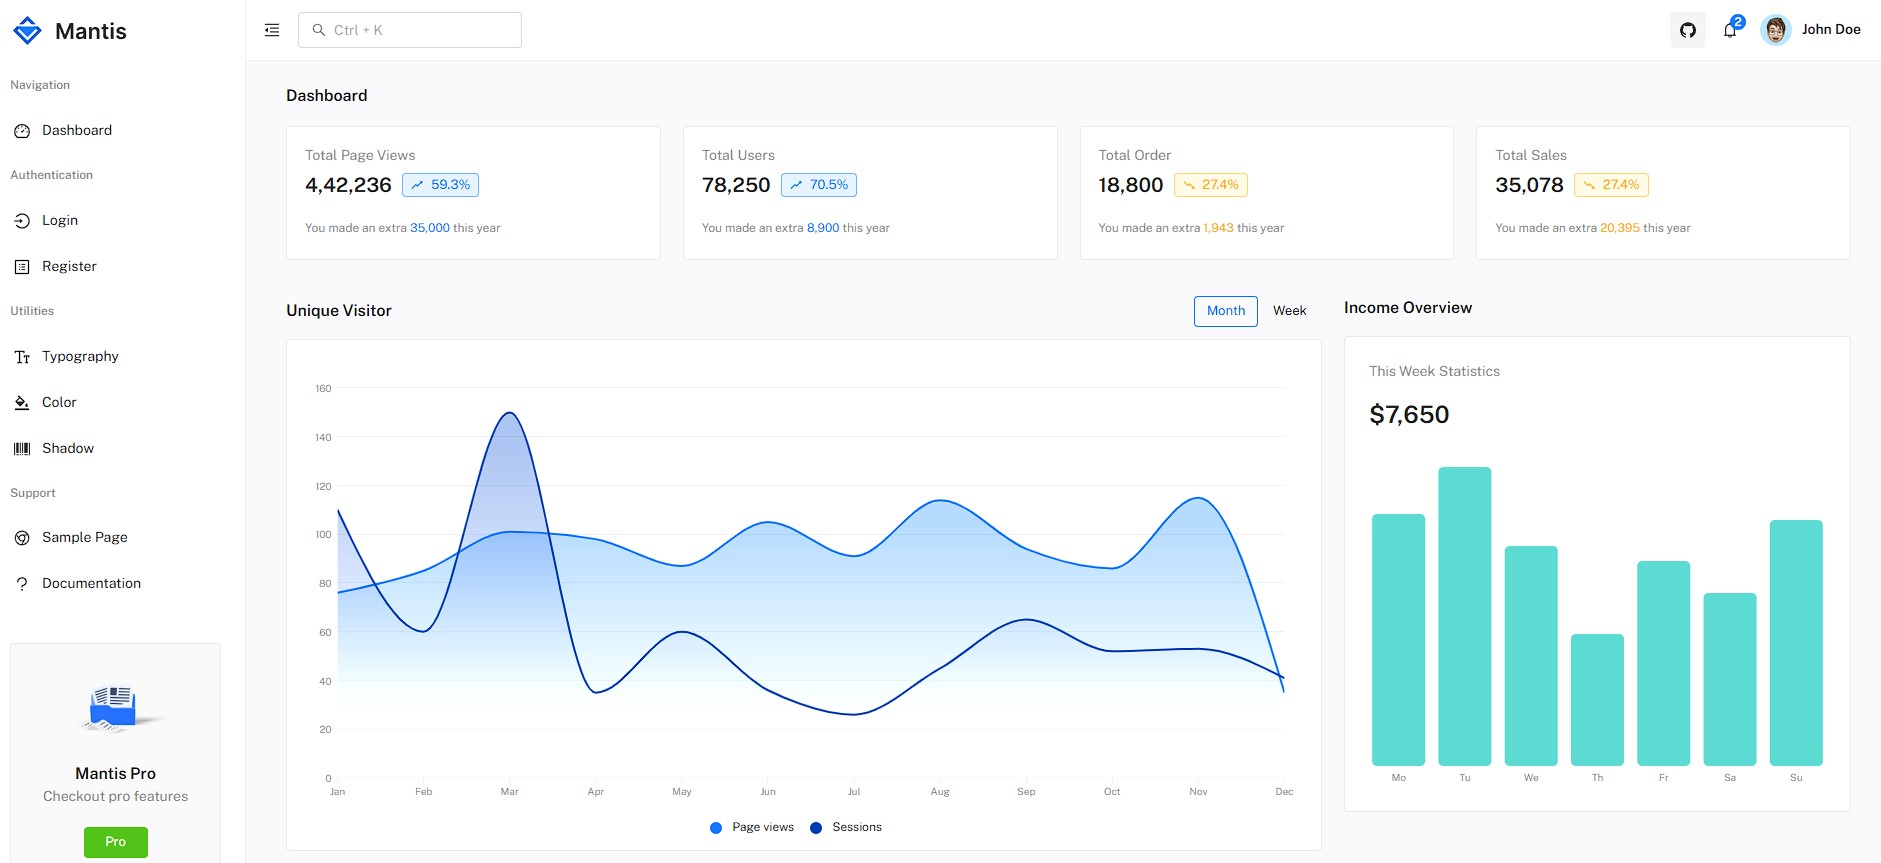Go to the Login page
The width and height of the screenshot is (1881, 863).
click(x=60, y=221)
